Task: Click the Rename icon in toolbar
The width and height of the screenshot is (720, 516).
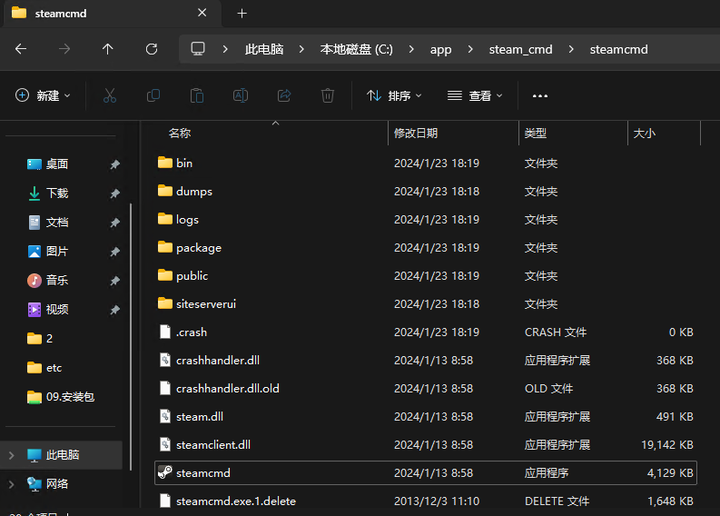Action: 240,96
